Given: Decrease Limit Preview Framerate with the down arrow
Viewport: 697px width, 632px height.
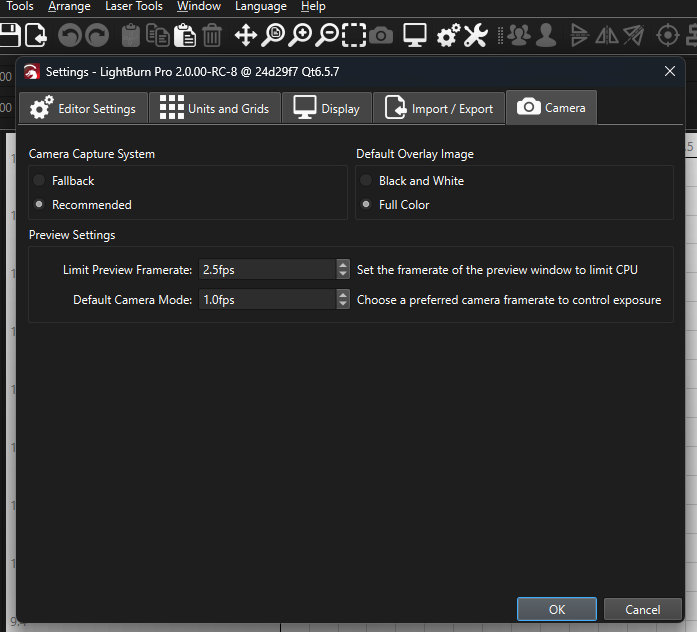Looking at the screenshot, I should click(x=343, y=274).
